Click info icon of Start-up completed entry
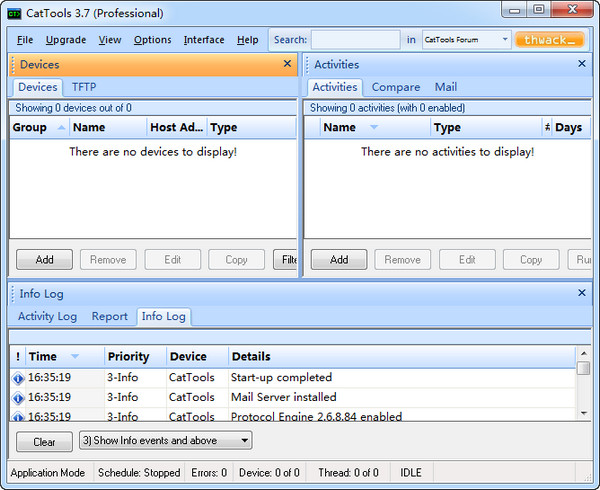Viewport: 600px width, 490px height. [x=18, y=378]
